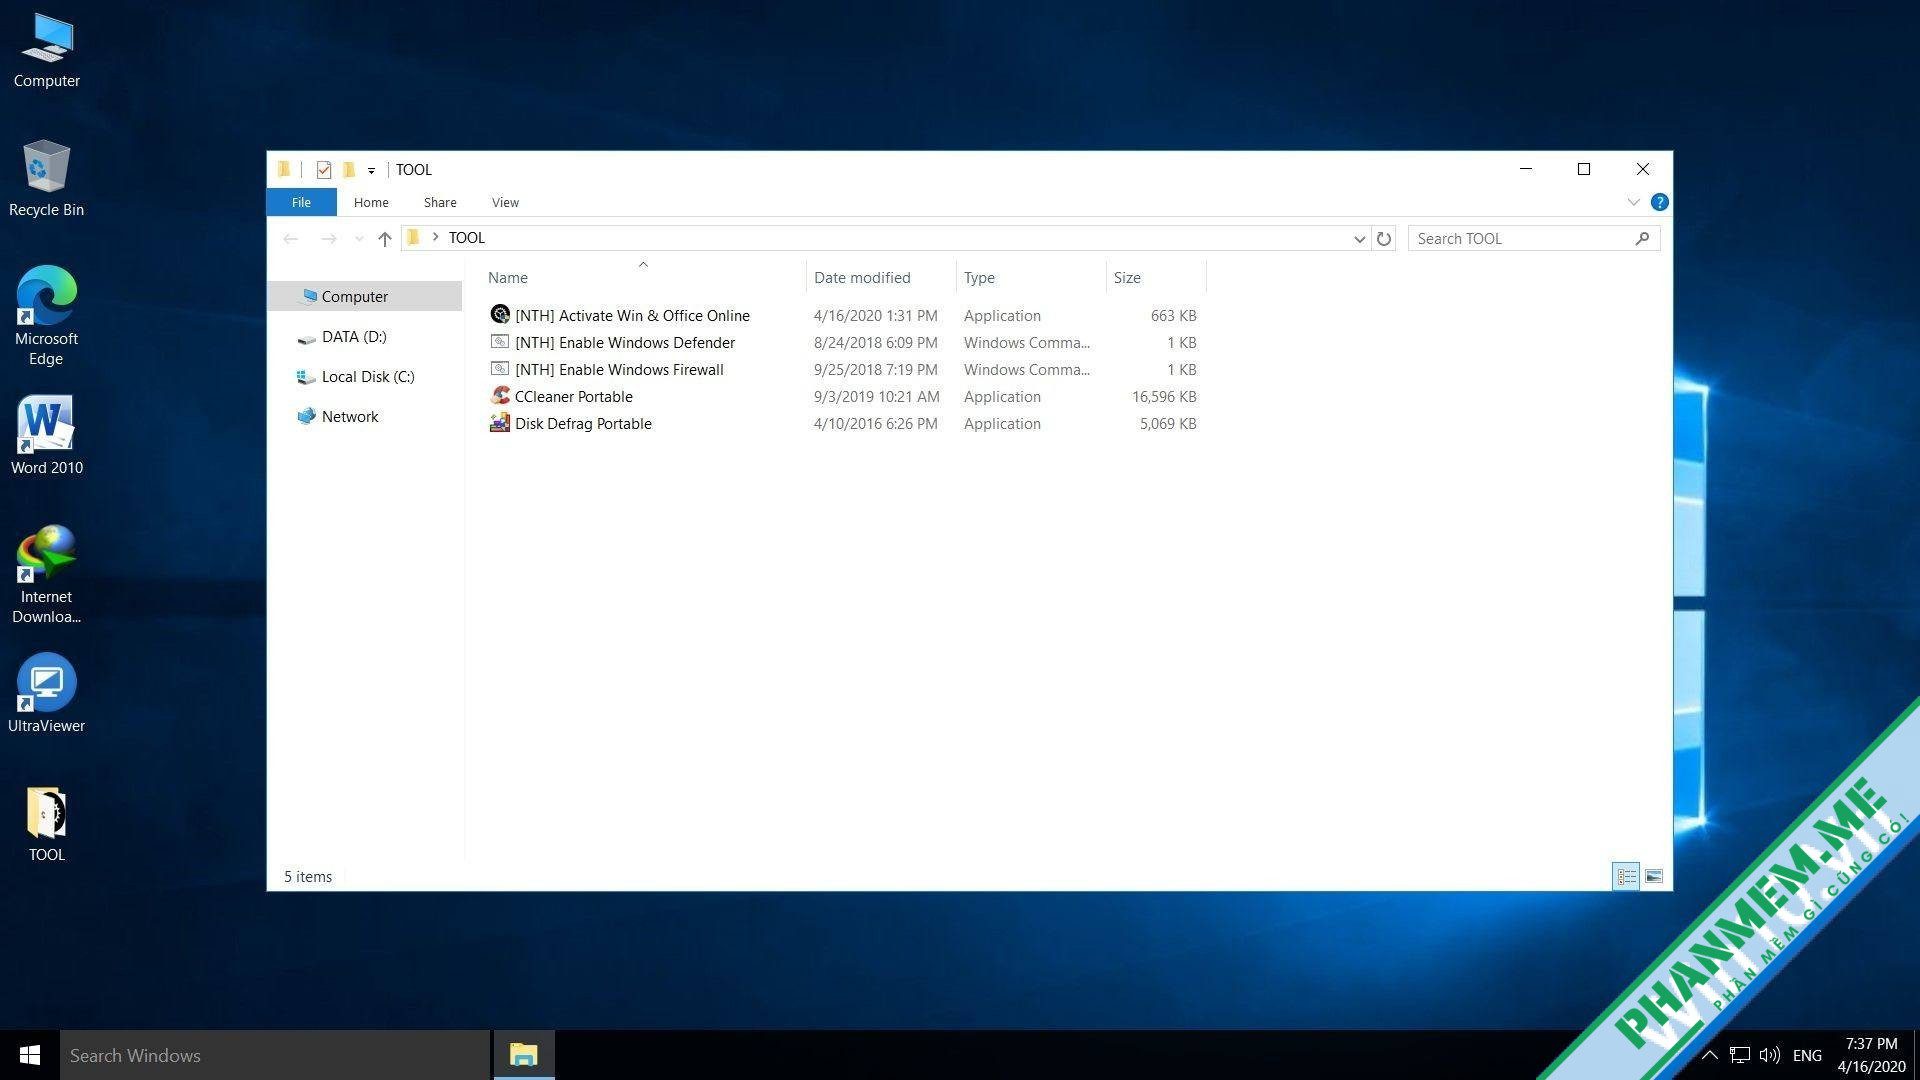
Task: Open the taskbar clock showing 7:37 PM
Action: [x=1871, y=1055]
